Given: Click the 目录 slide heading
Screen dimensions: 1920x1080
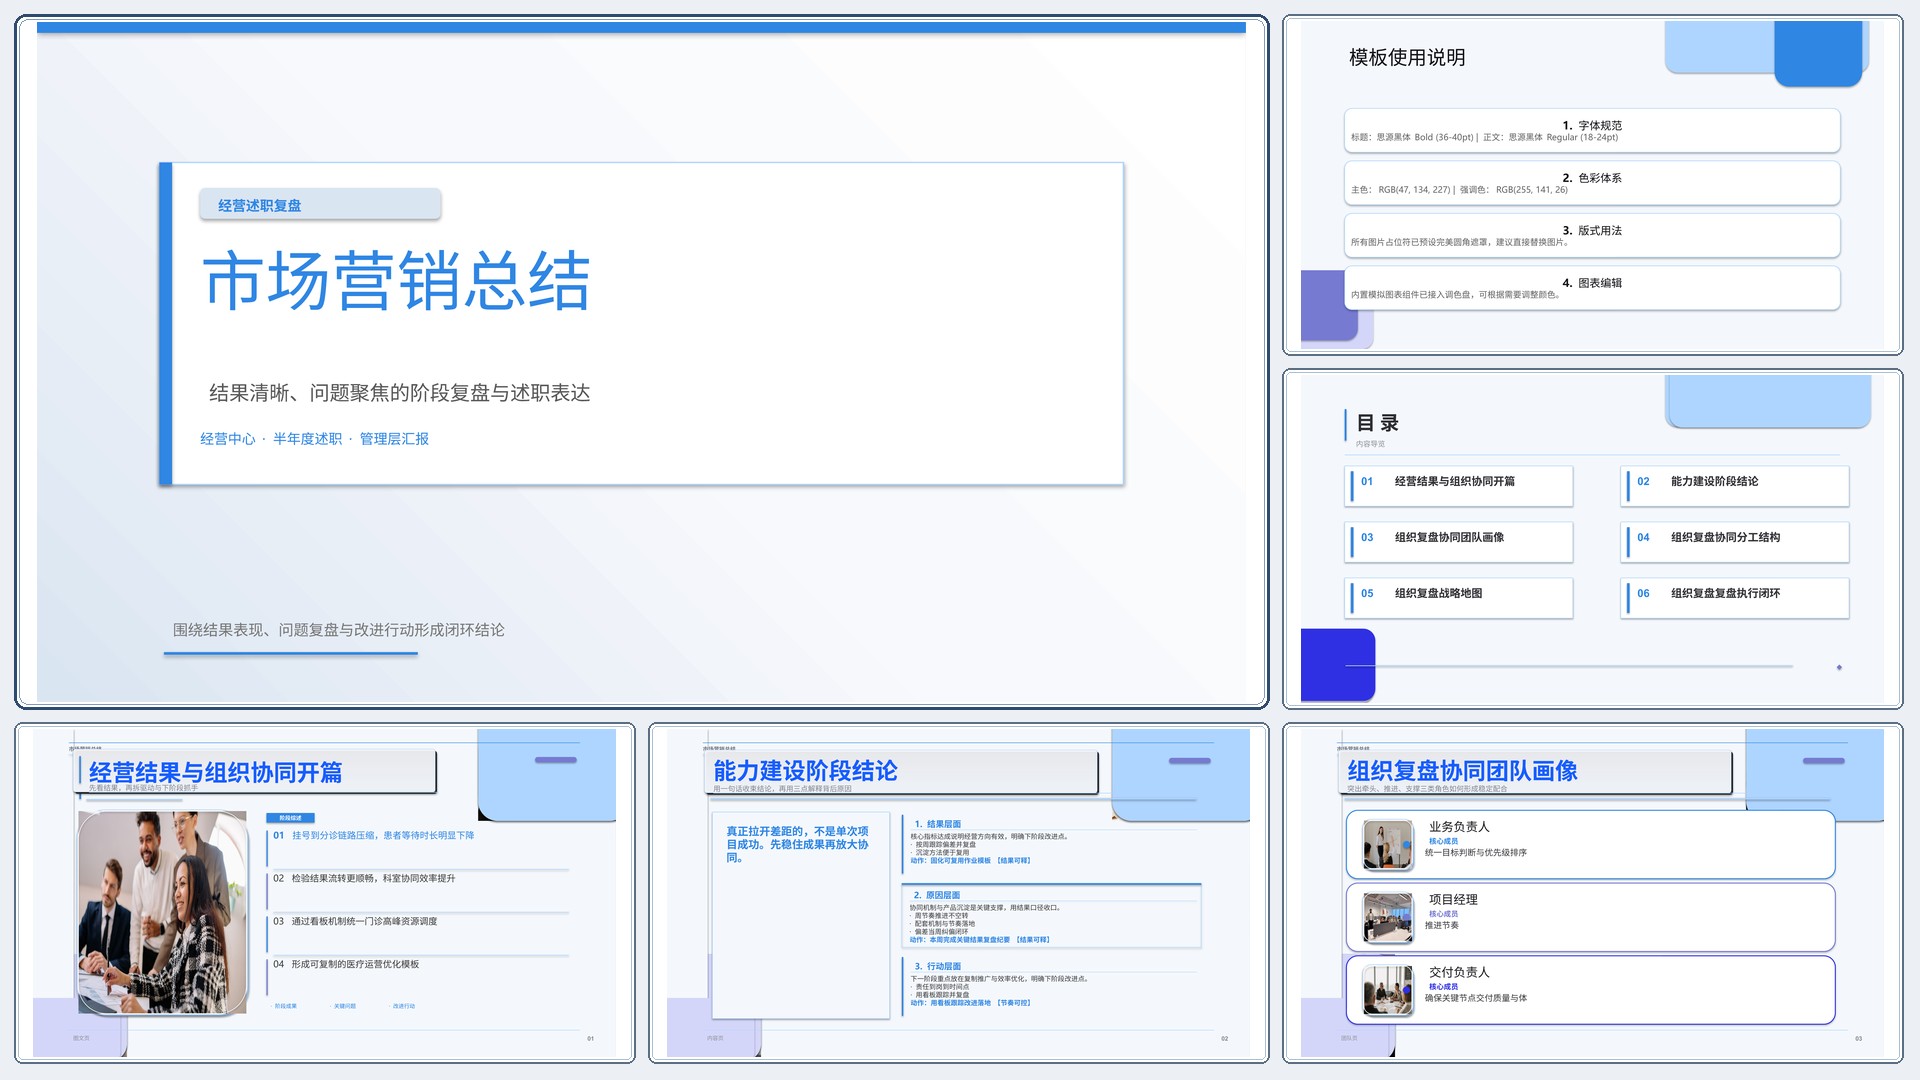Looking at the screenshot, I should coord(1377,423).
